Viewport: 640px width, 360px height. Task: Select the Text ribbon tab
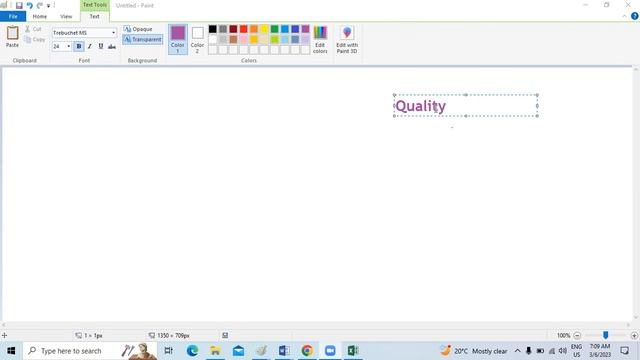pos(95,16)
